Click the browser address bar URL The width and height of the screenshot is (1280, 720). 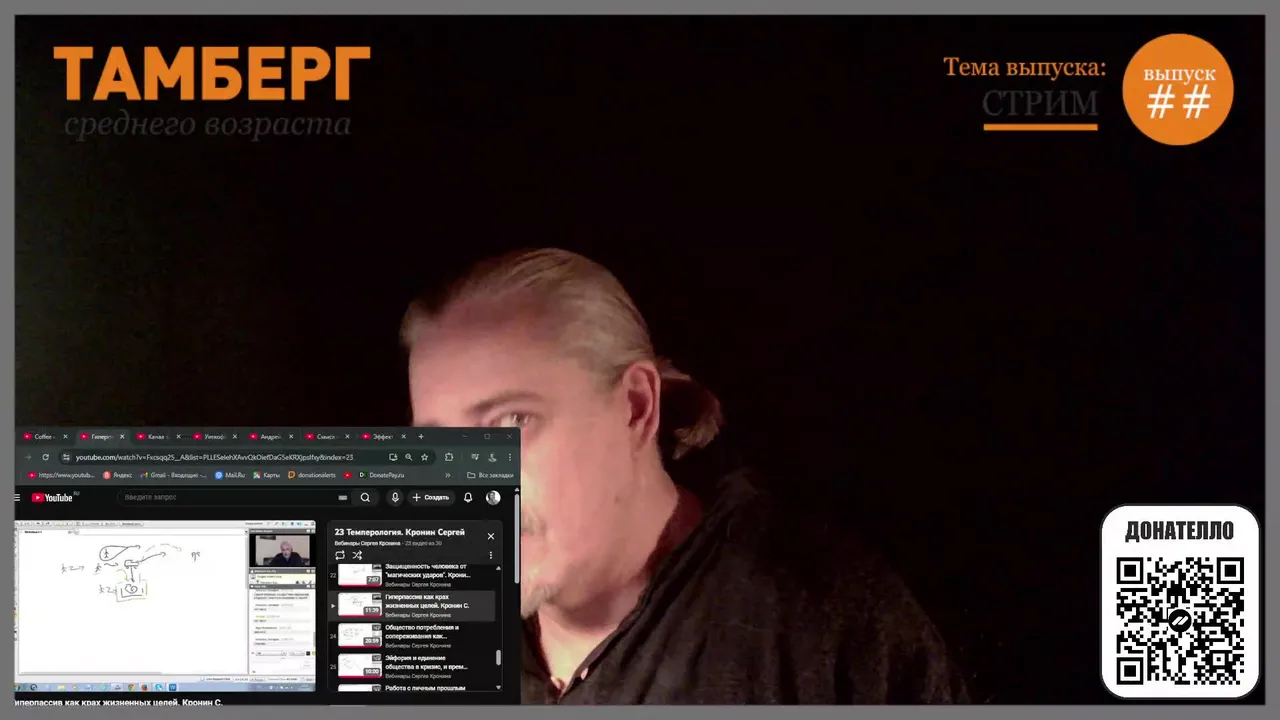(214, 457)
